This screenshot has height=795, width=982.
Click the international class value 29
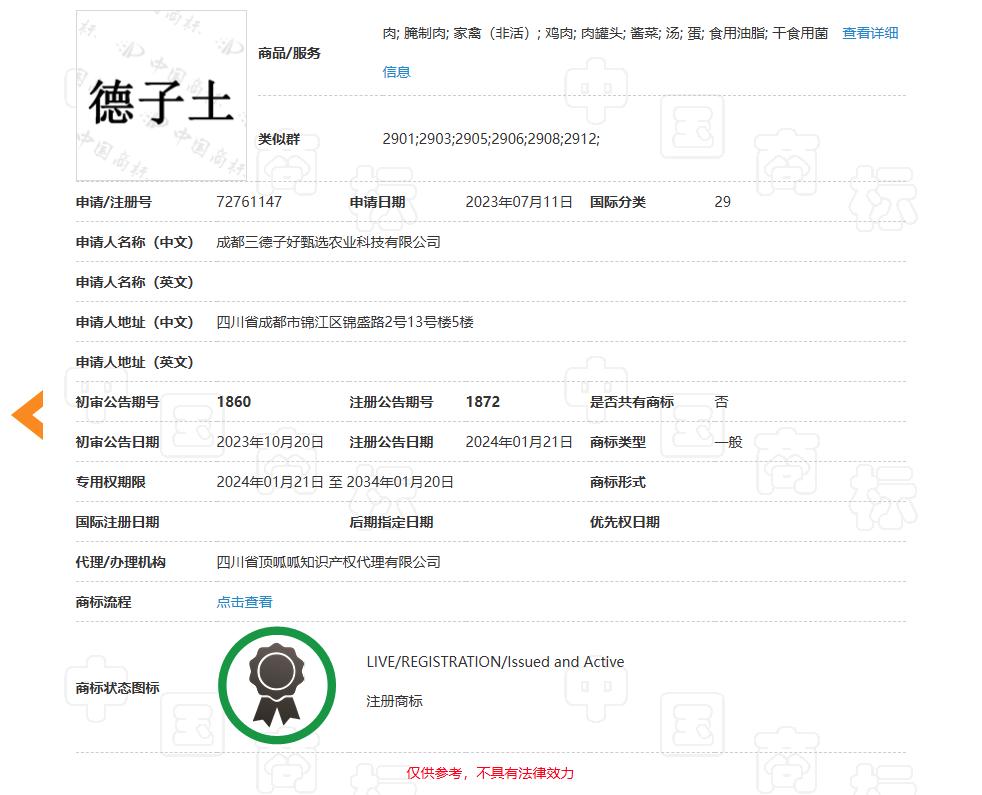click(x=722, y=202)
